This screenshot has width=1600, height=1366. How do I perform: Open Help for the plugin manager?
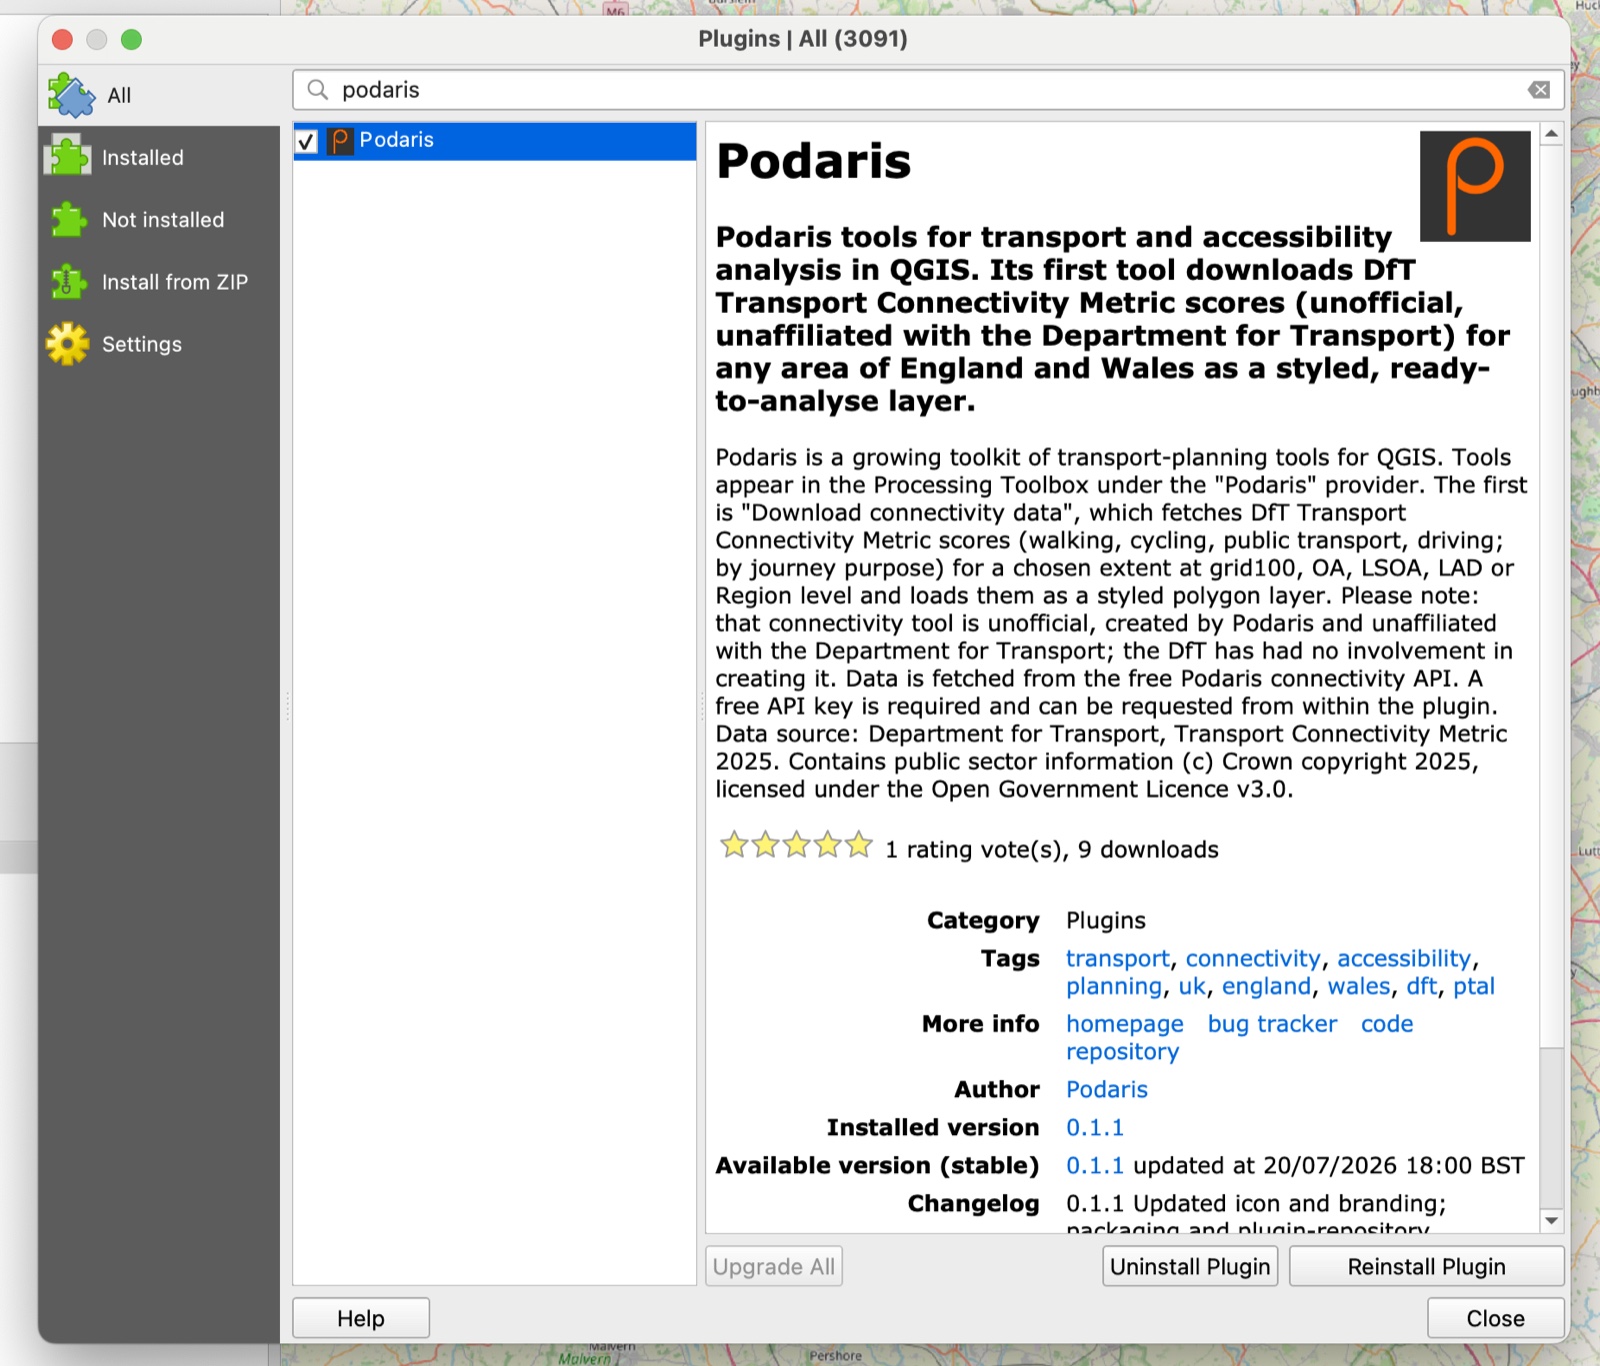(361, 1318)
